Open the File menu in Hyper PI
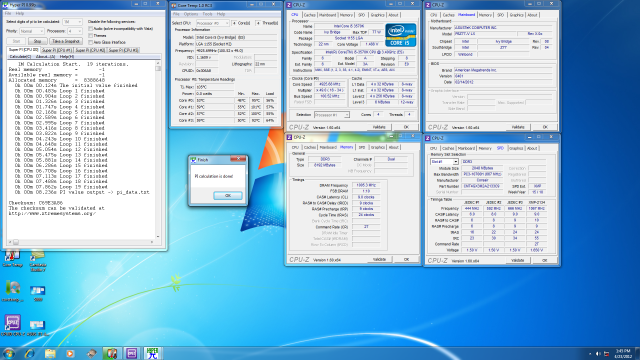This screenshot has height=360, width=640. coord(8,13)
